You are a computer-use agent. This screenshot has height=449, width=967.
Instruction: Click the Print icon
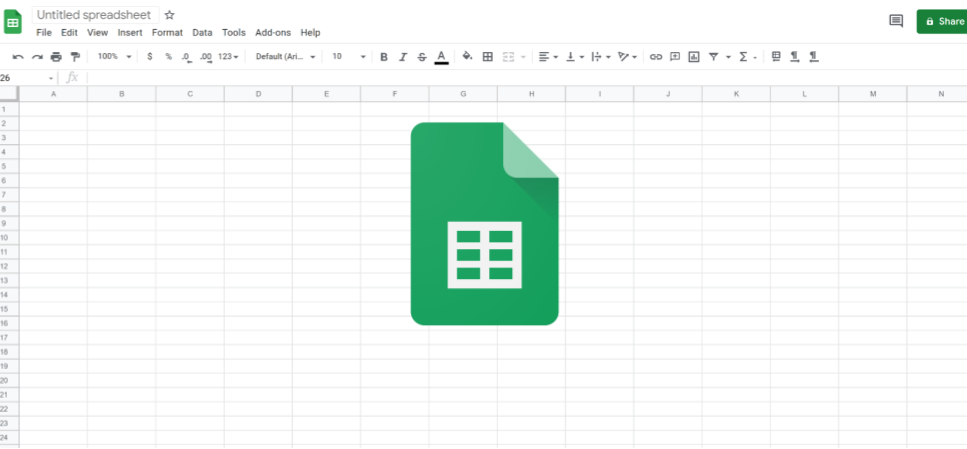tap(56, 57)
